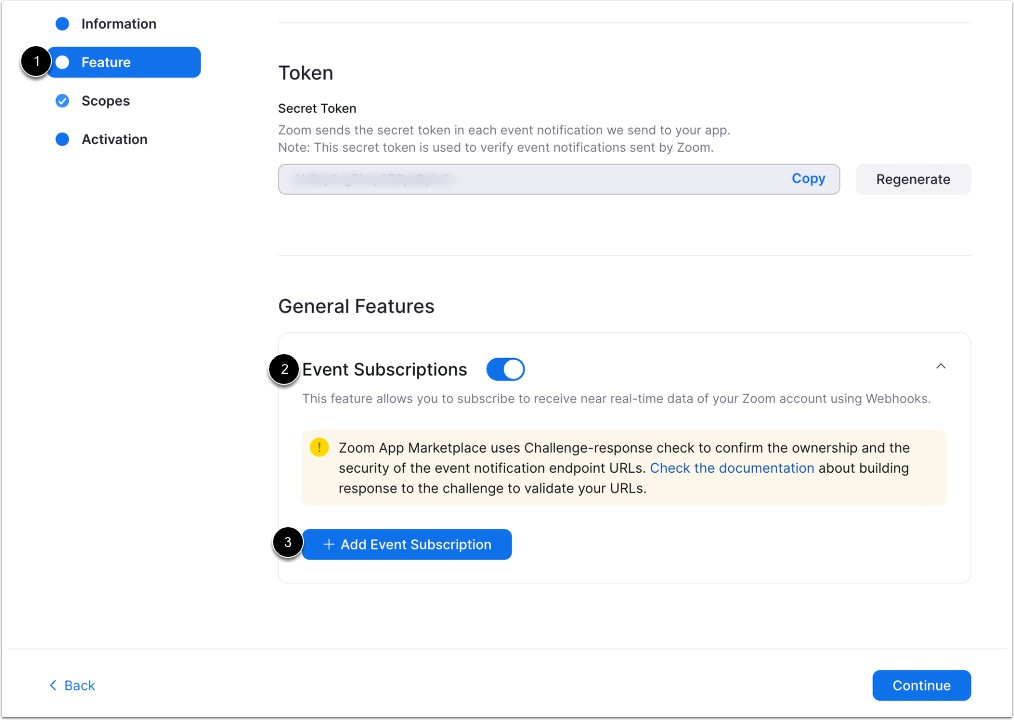Turn the Event Subscriptions switch back on
Screen dimensions: 1014x720
click(x=505, y=369)
